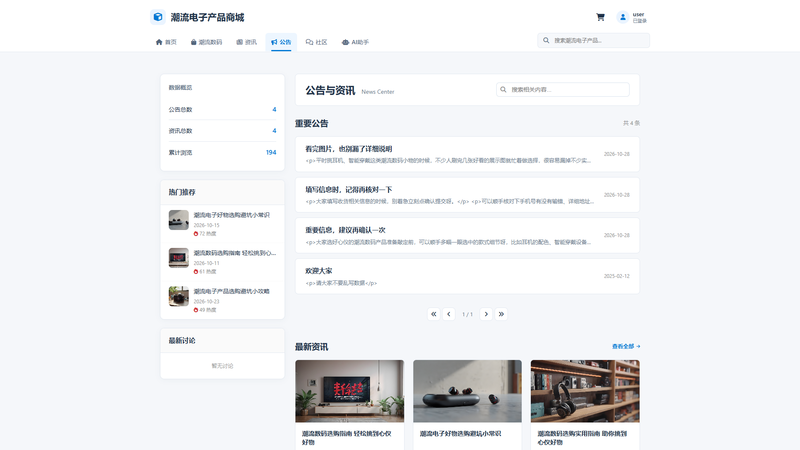
Task: Open news card image showing headphones on shelf
Action: tap(585, 391)
